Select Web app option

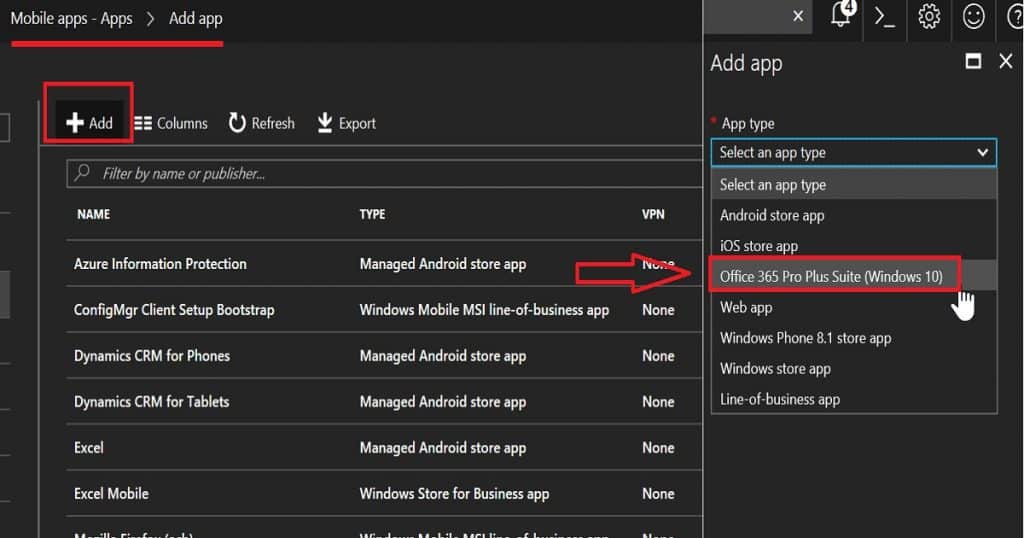click(854, 307)
